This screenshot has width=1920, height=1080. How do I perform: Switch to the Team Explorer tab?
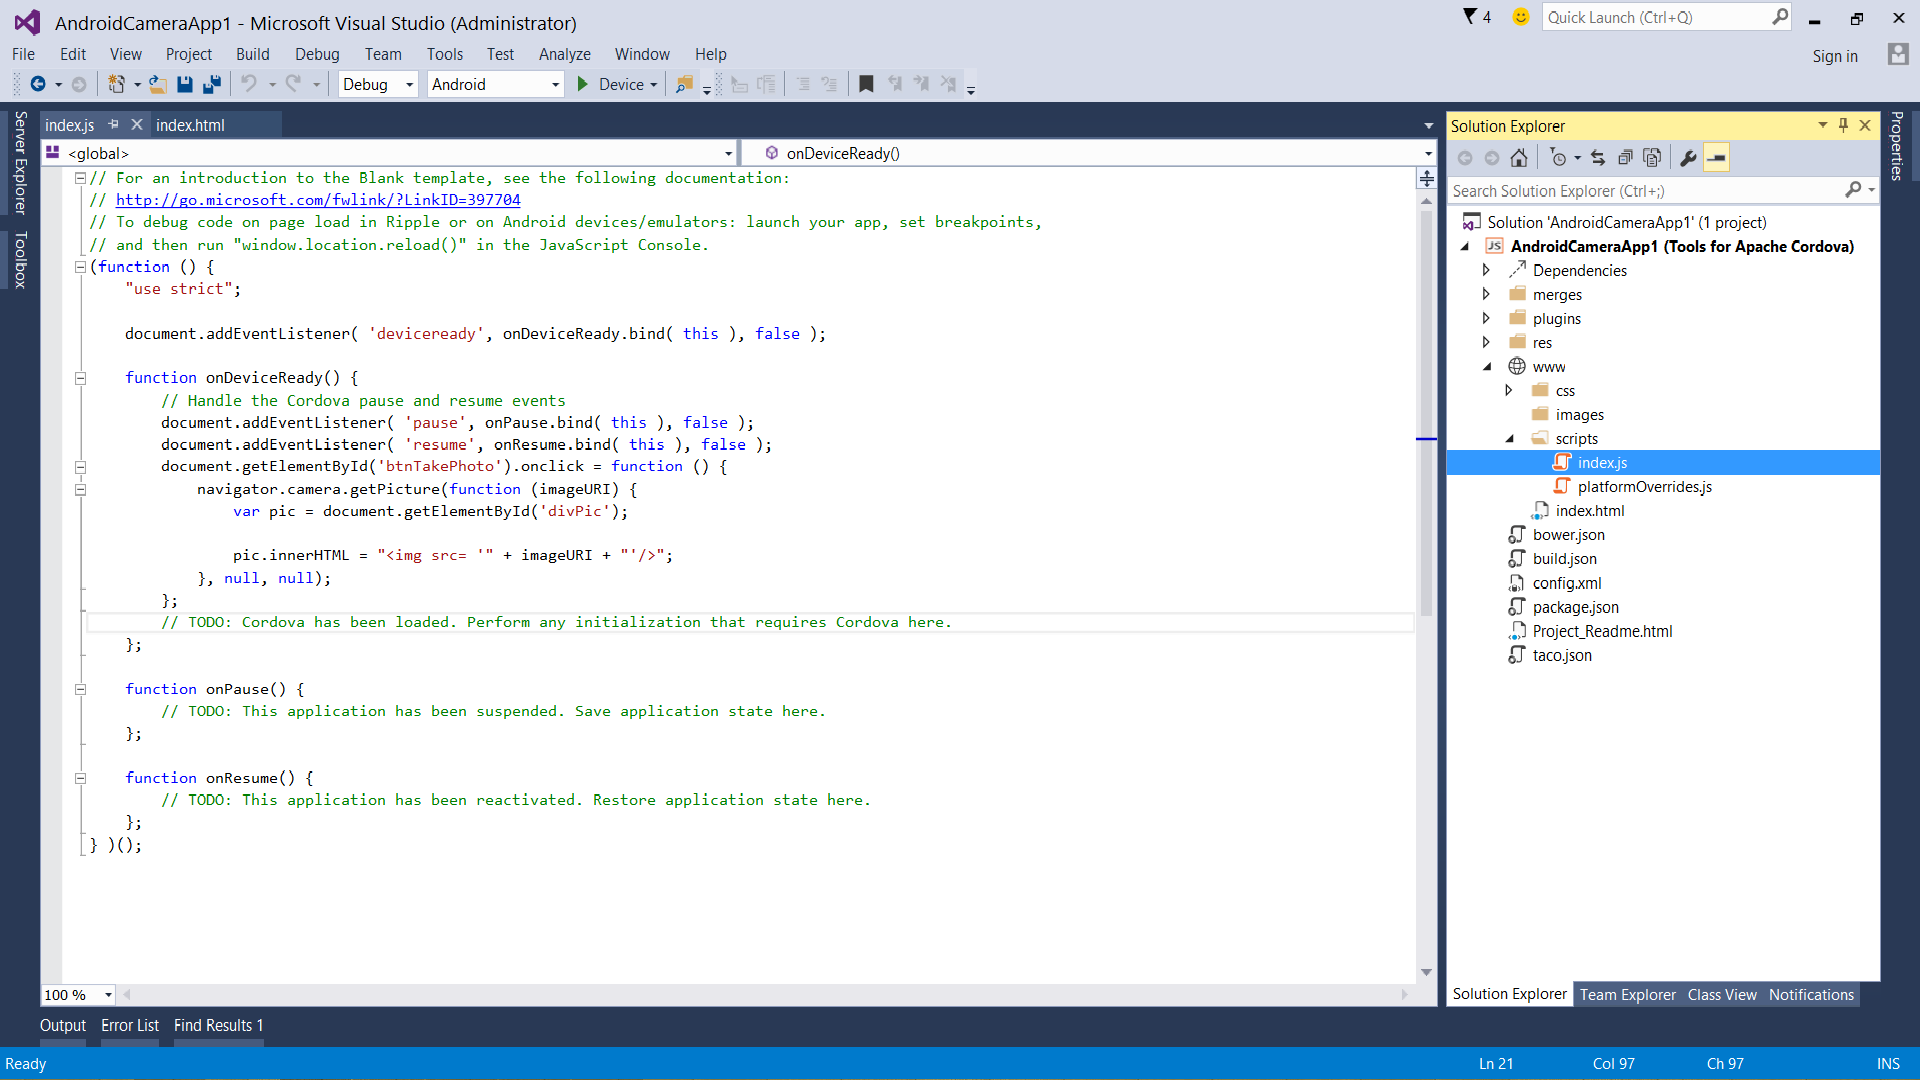[1627, 994]
